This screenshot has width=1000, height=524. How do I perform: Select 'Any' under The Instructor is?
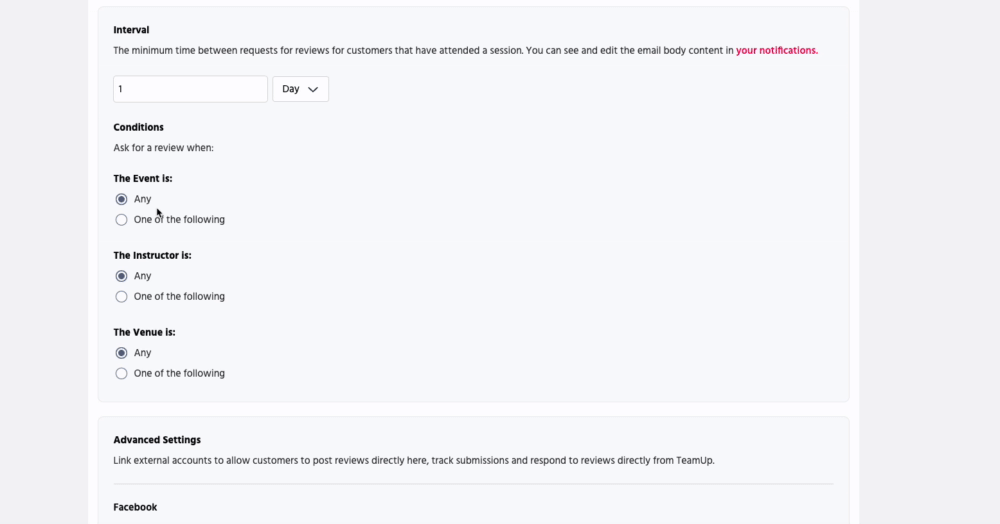pos(122,276)
